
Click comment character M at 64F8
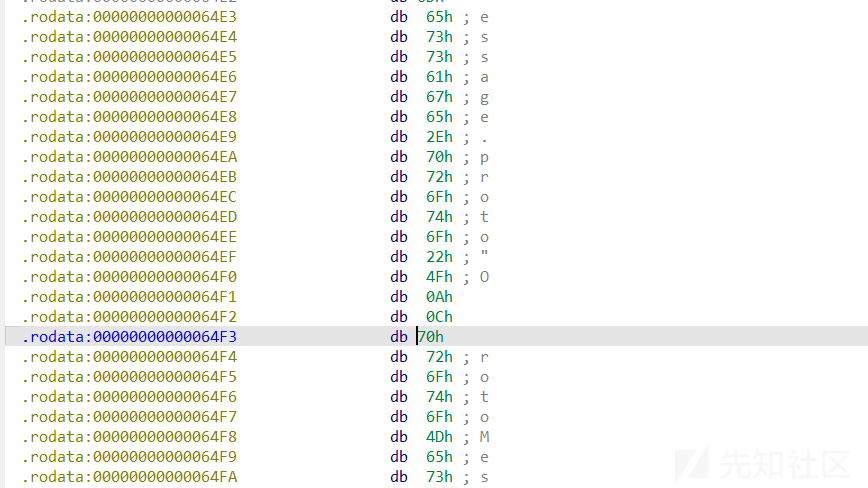tap(484, 437)
